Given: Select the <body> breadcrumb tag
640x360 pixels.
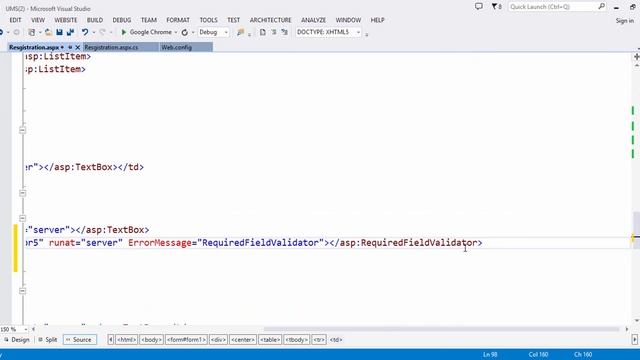Looking at the screenshot, I should coord(151,340).
